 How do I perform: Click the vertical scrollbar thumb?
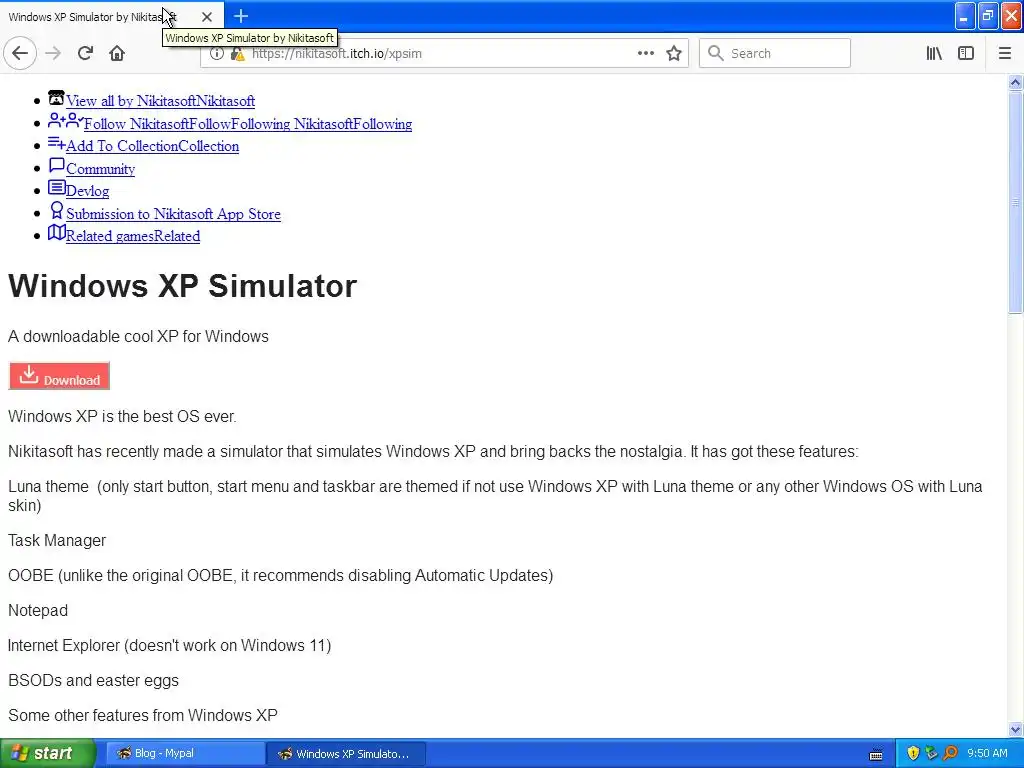click(1015, 202)
